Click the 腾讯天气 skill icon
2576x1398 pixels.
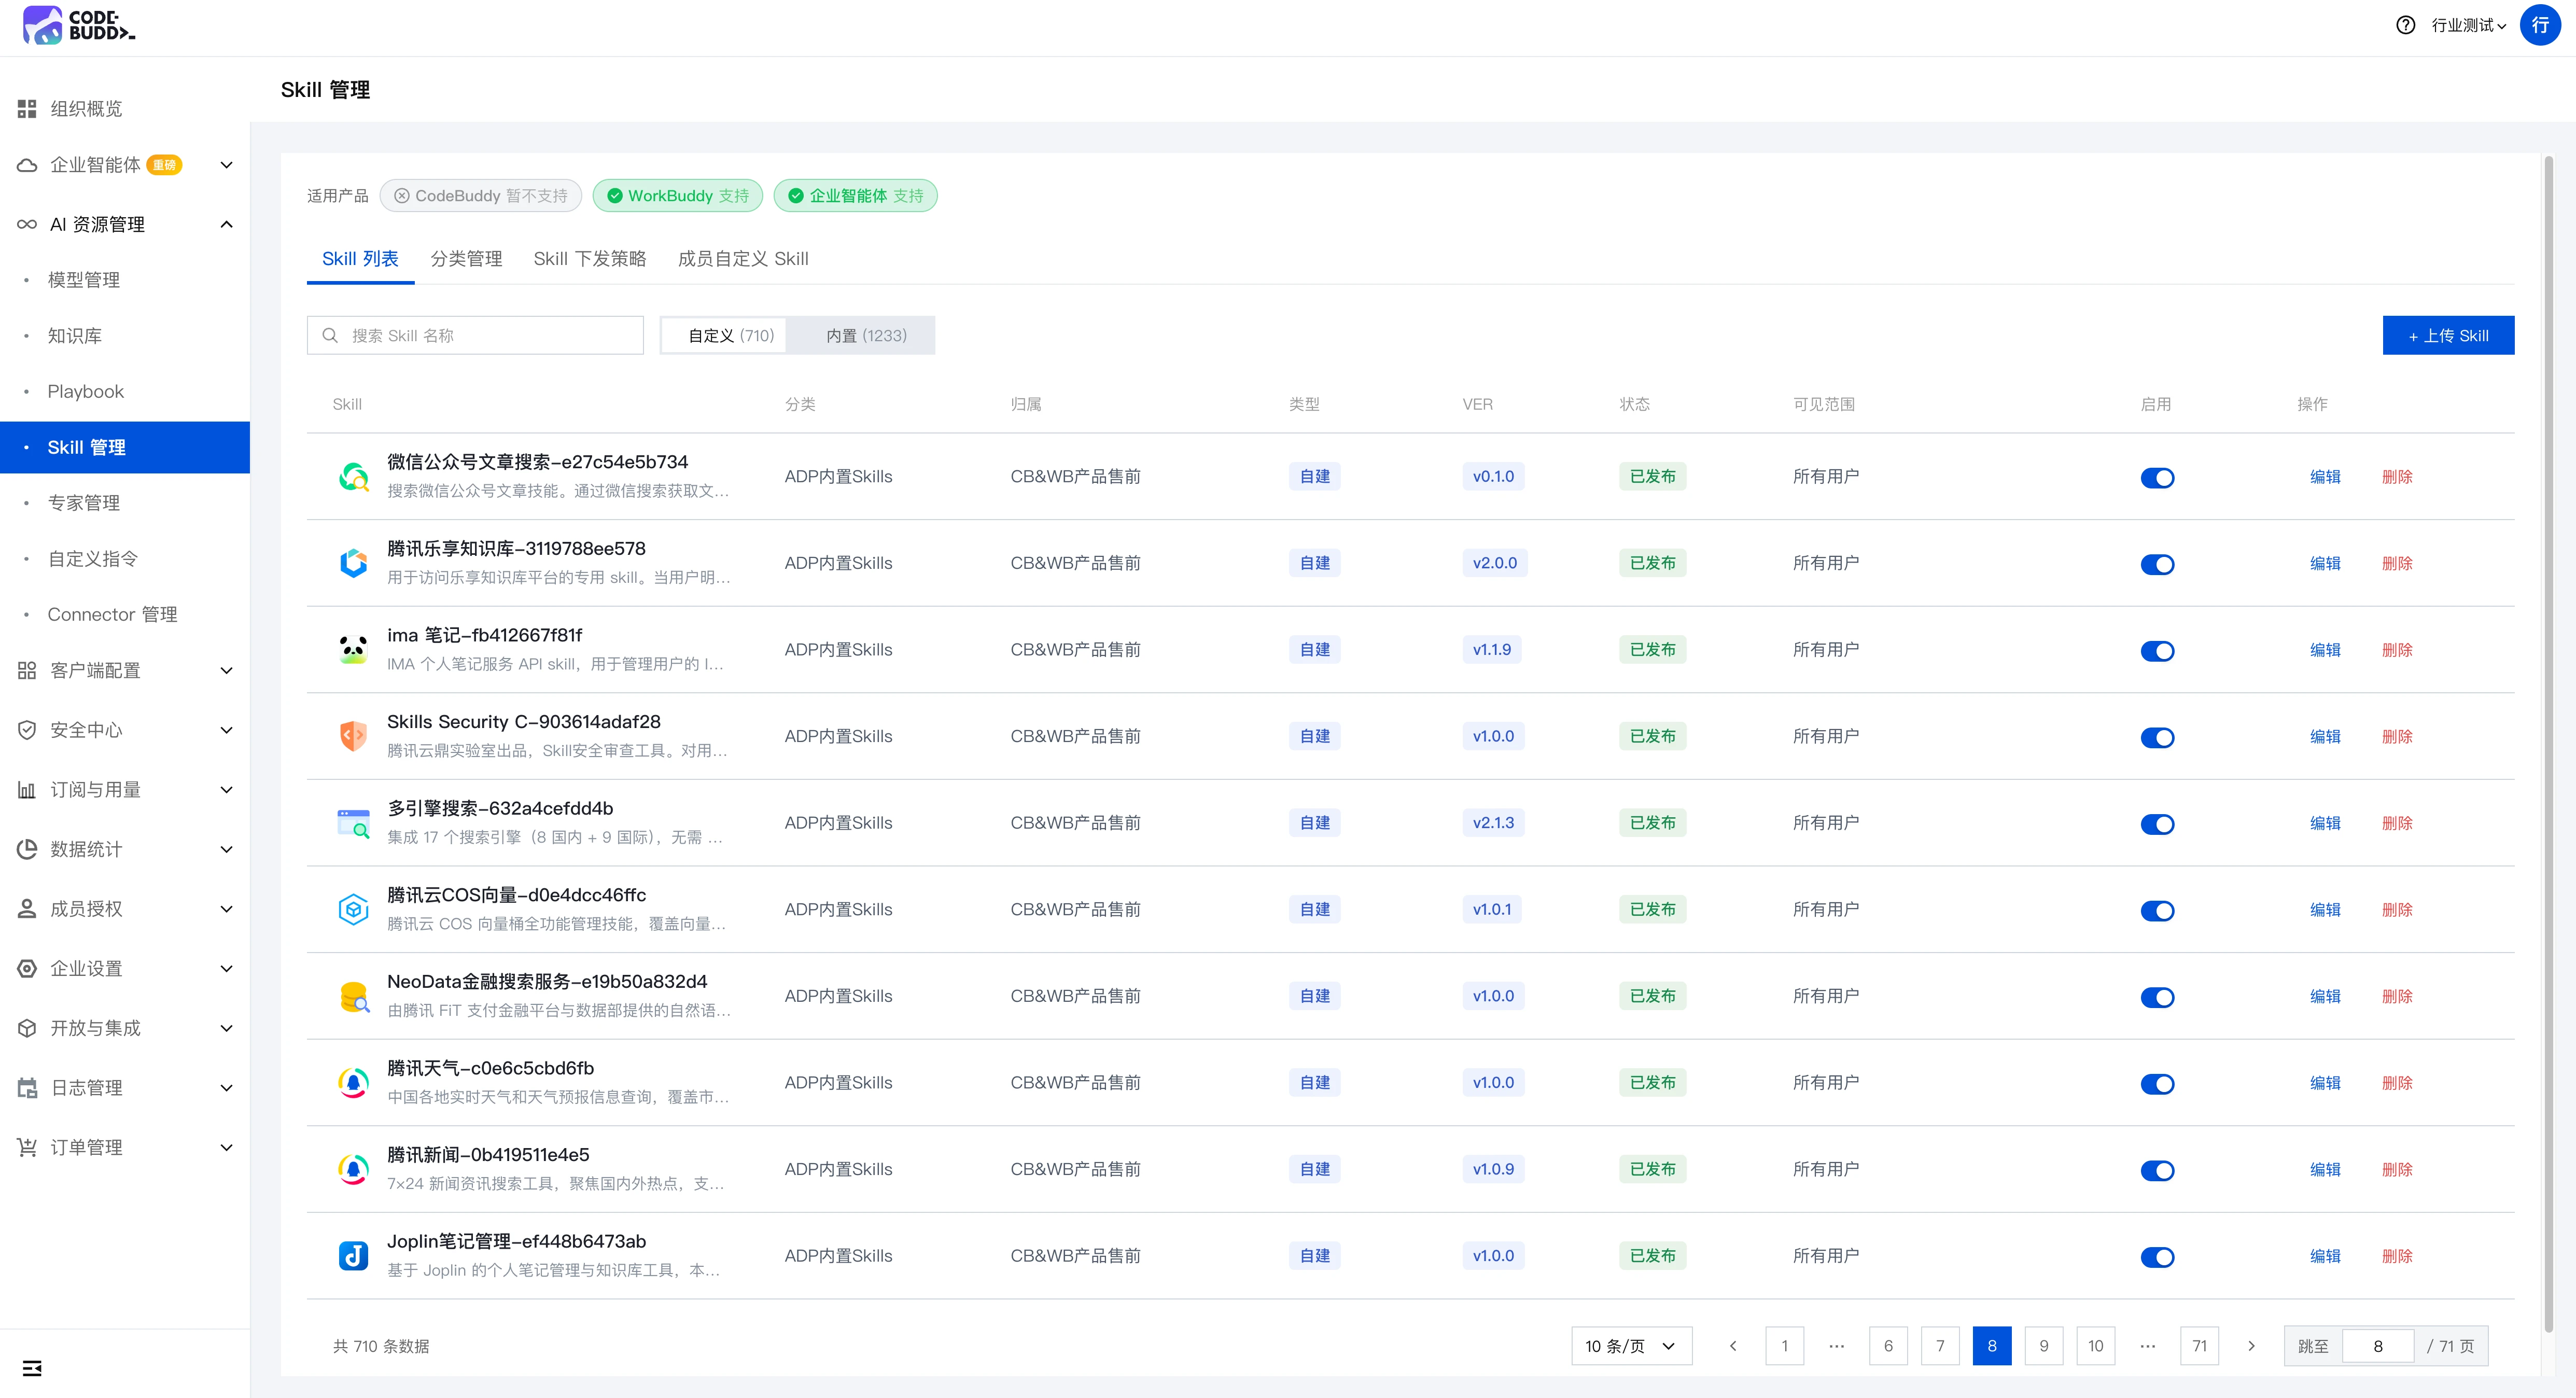pyautogui.click(x=353, y=1083)
